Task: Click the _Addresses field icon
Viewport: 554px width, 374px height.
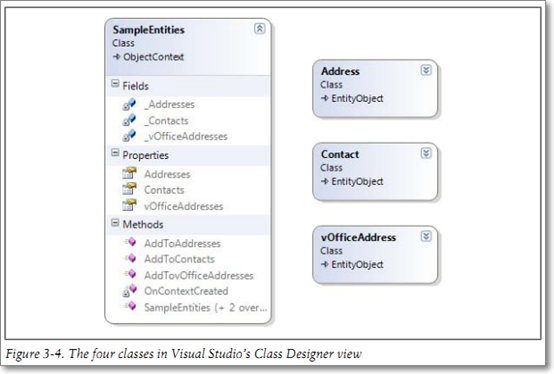Action: click(129, 104)
